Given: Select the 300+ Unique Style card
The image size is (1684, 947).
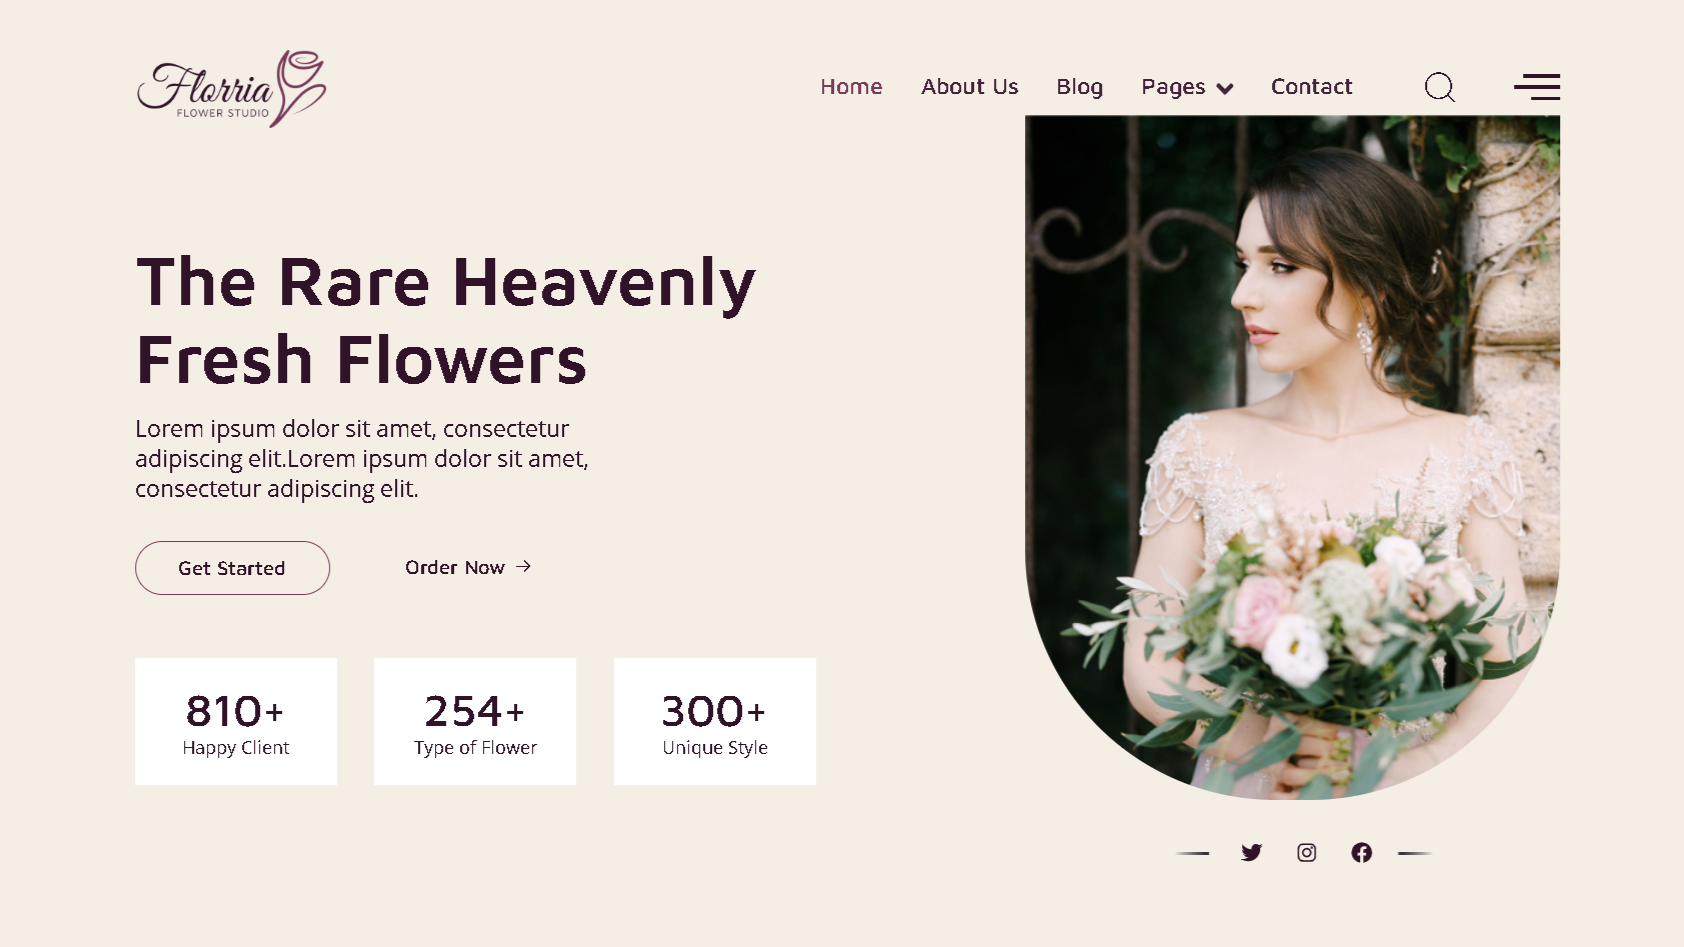Looking at the screenshot, I should [715, 721].
